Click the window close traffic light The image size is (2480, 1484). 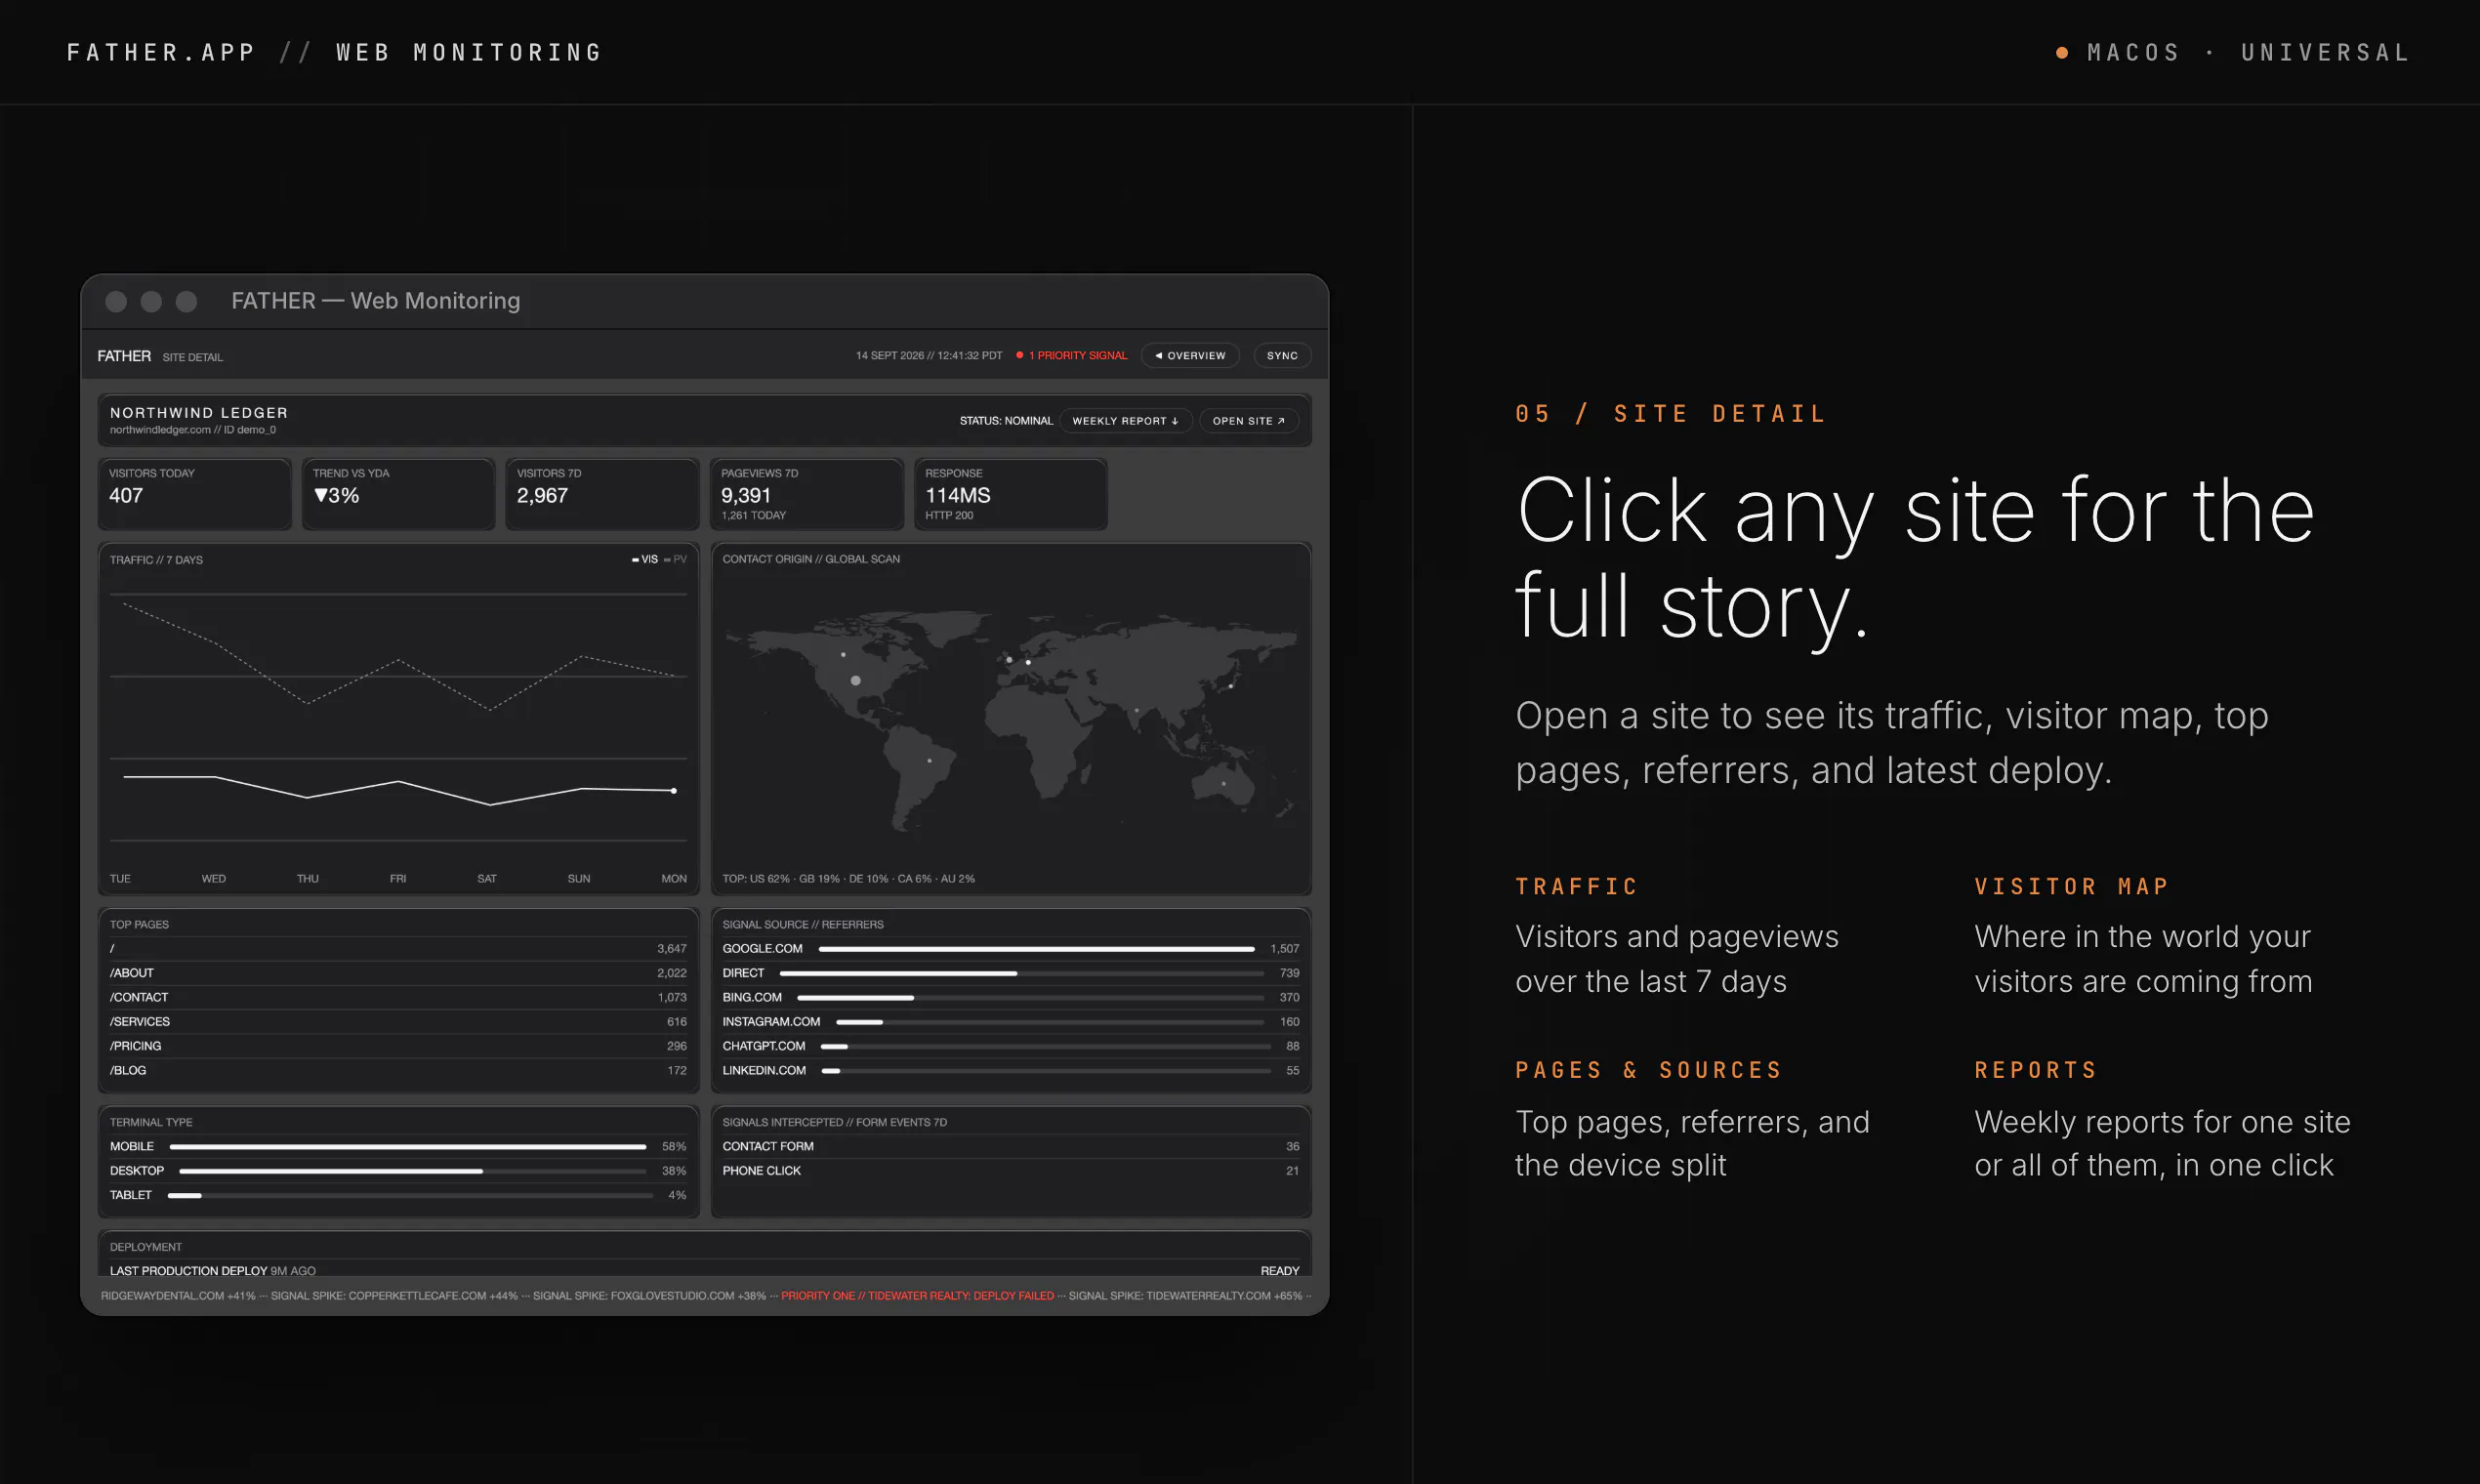pos(116,301)
